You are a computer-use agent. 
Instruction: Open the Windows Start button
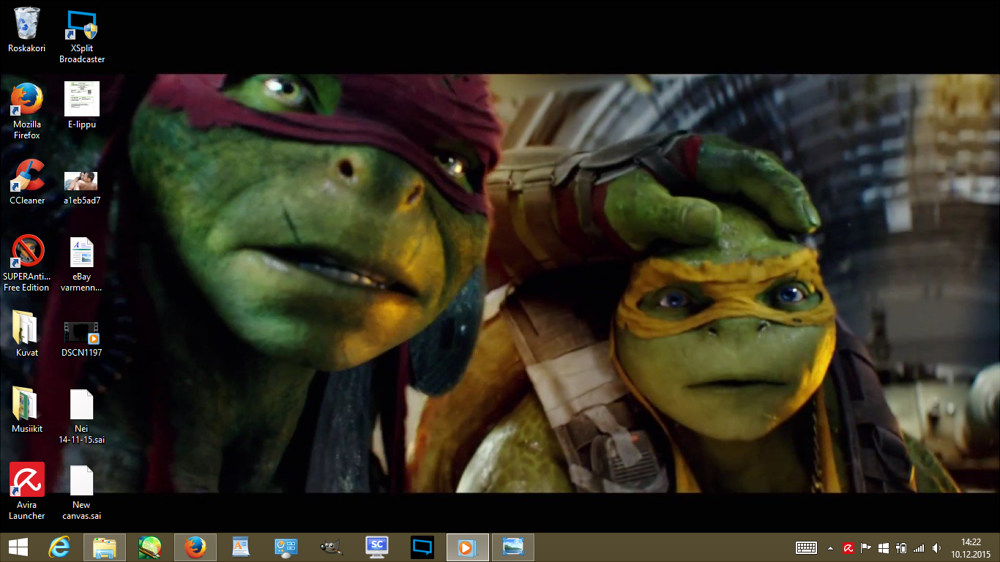(x=18, y=547)
